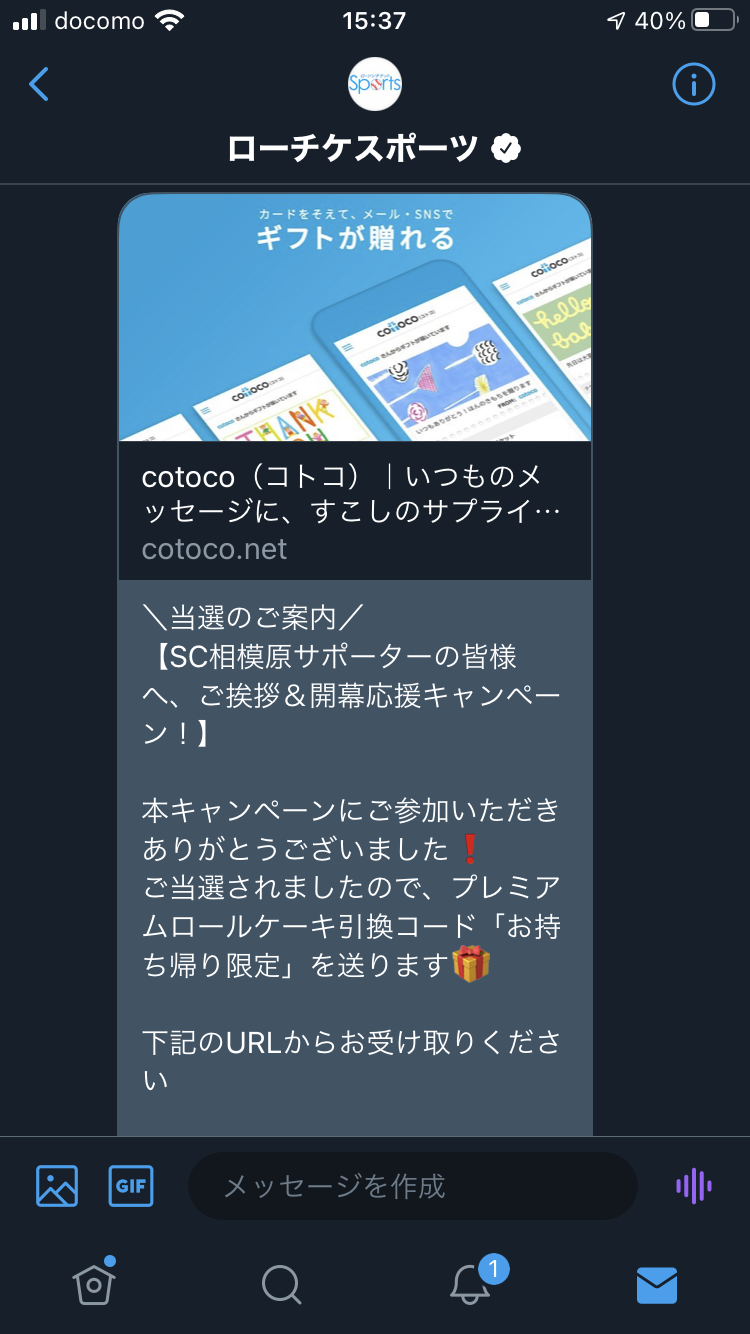Start recording a voice message

(x=693, y=1186)
